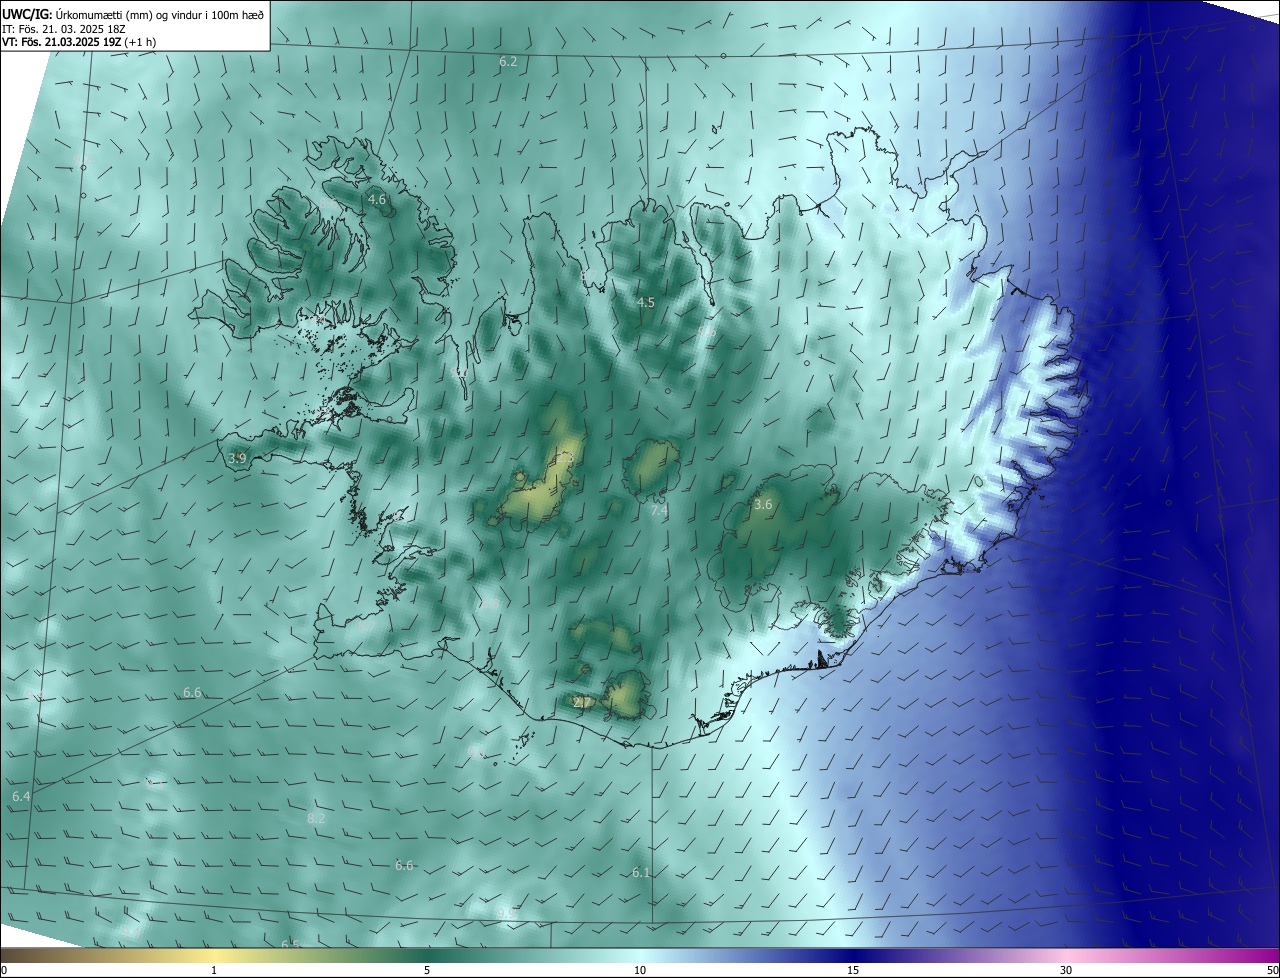Viewport: 1280px width, 978px height.
Task: Click the "50" label ending the color scale
Action: coord(1272,971)
